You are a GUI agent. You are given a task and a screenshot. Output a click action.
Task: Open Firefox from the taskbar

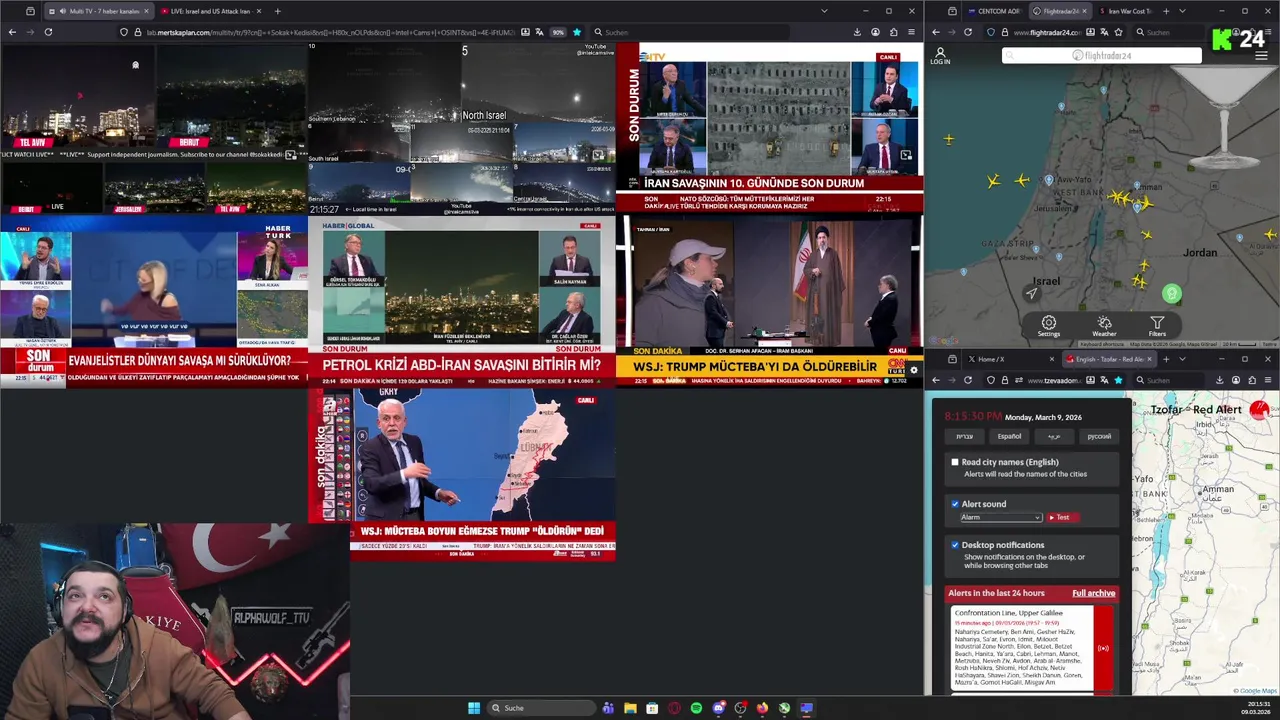[762, 708]
